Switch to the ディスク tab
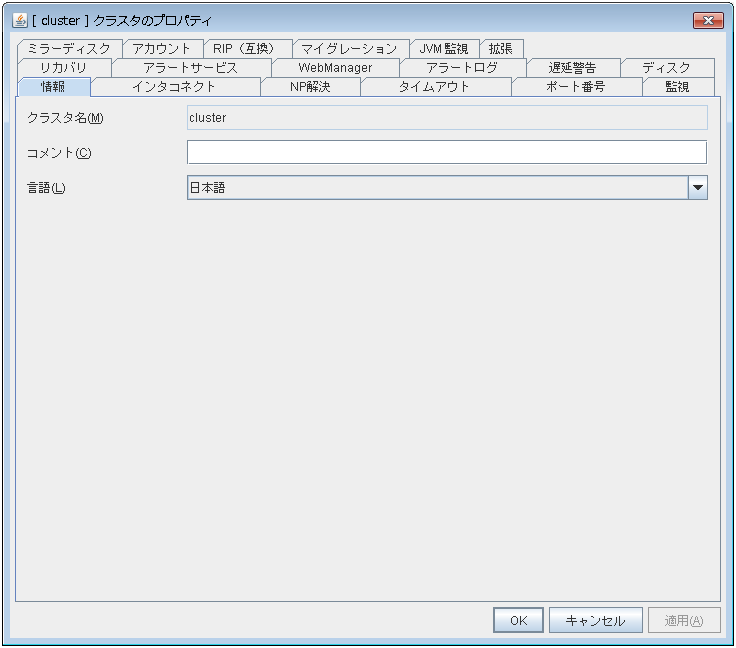Screen dimensions: 736x648 (x=666, y=68)
